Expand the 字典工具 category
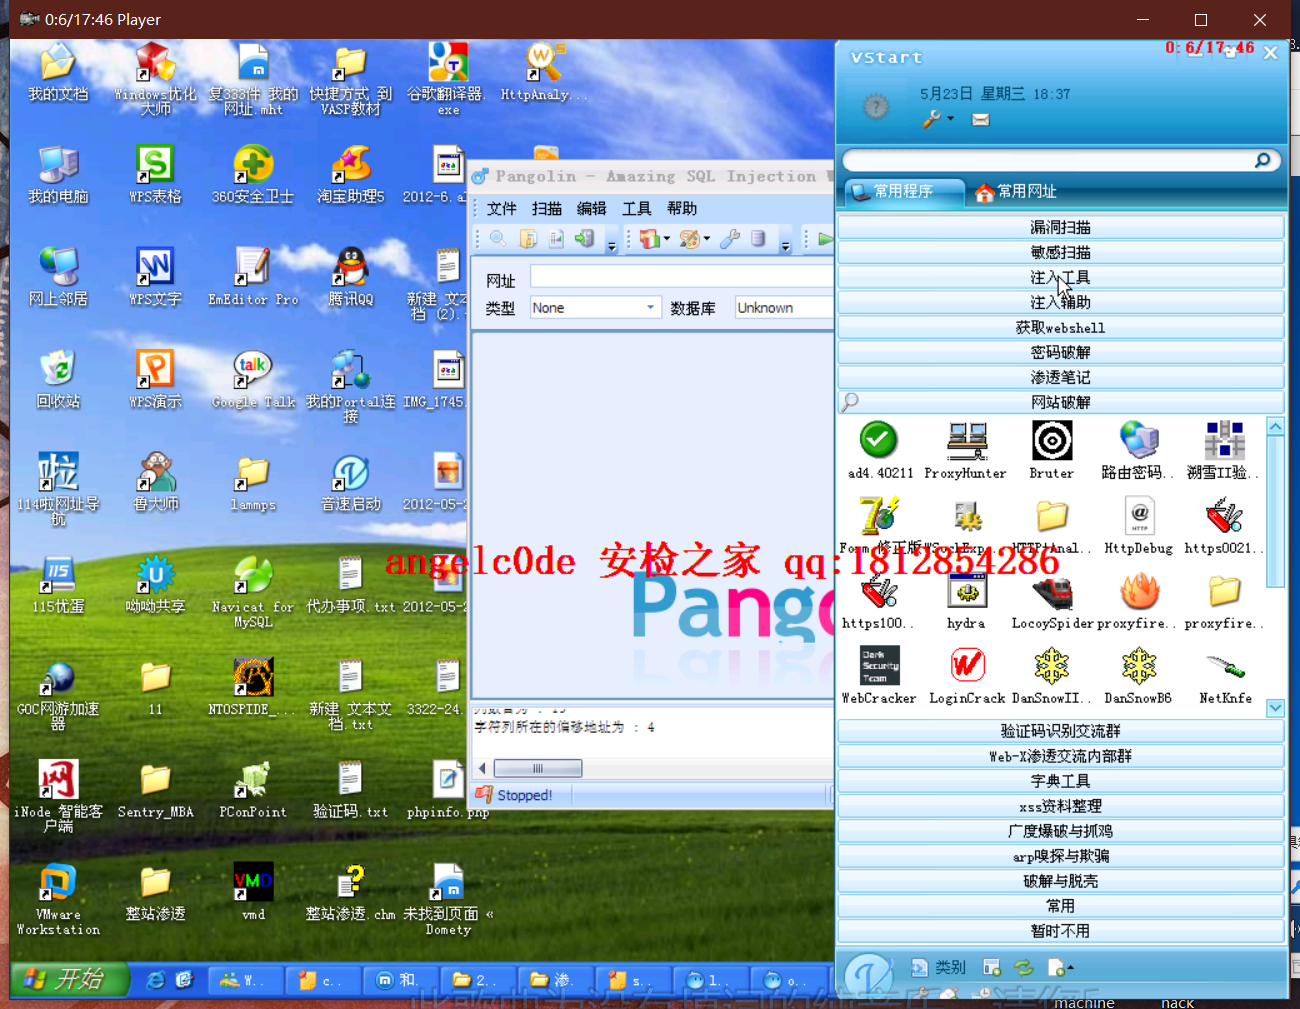The image size is (1300, 1009). pos(1061,781)
